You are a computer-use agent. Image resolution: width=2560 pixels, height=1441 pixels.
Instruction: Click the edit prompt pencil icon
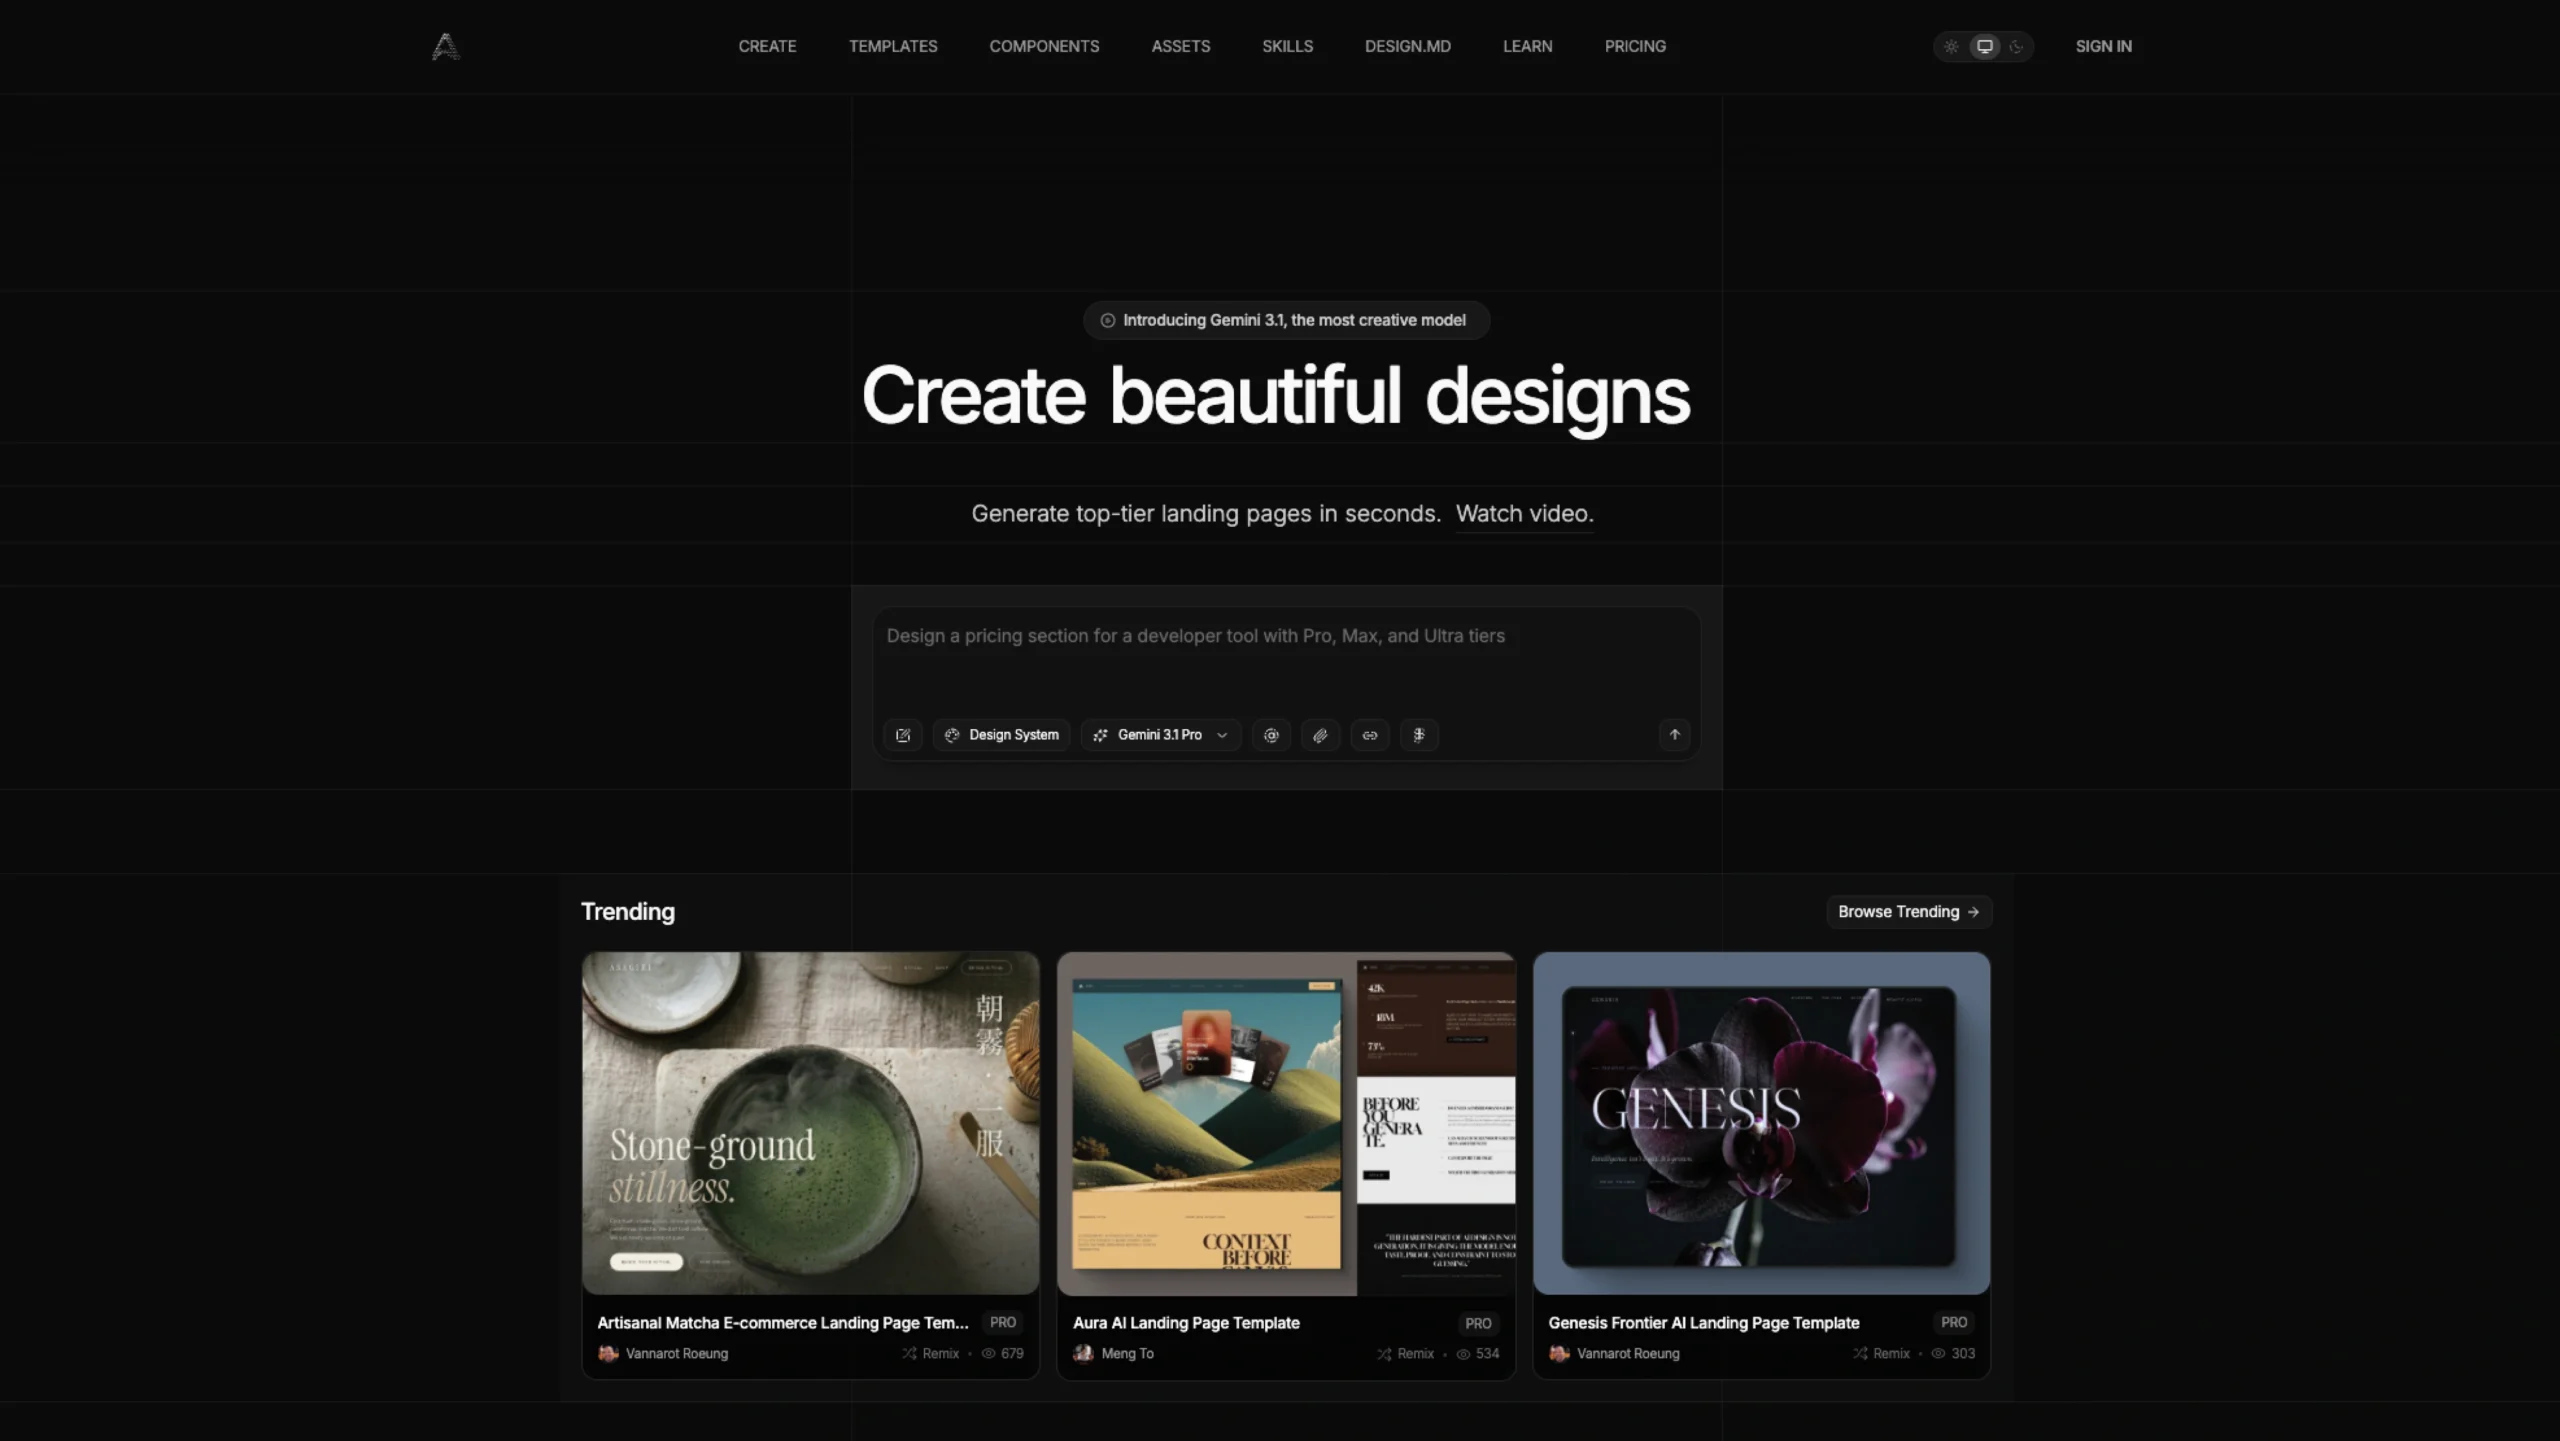click(x=903, y=735)
